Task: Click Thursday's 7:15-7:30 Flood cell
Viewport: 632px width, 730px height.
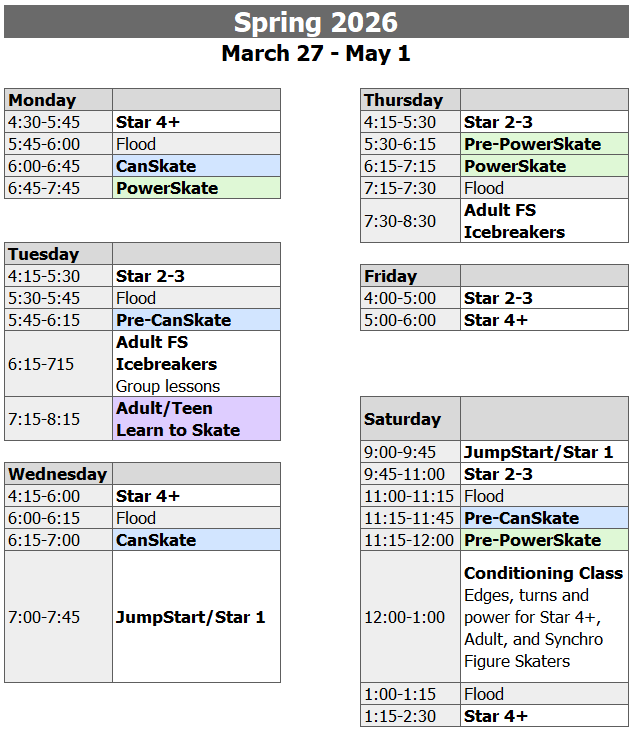Action: [544, 188]
